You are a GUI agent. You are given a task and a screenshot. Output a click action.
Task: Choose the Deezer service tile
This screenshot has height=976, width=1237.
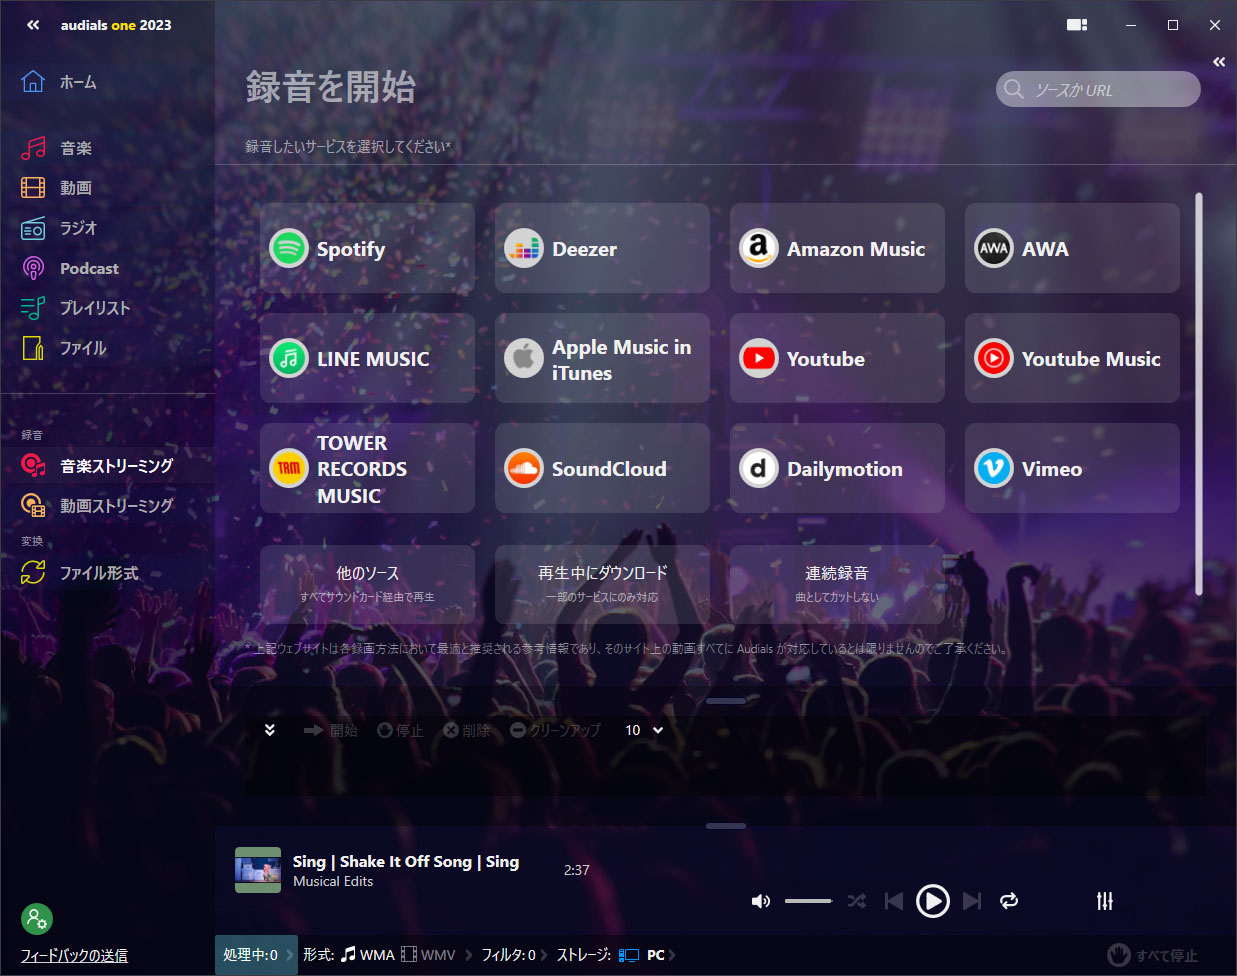(602, 248)
